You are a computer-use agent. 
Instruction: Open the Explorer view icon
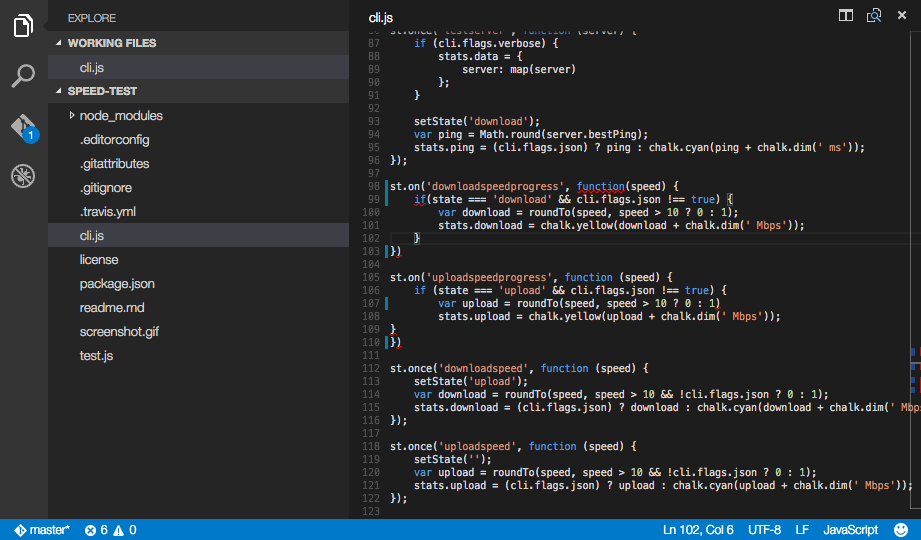click(23, 25)
